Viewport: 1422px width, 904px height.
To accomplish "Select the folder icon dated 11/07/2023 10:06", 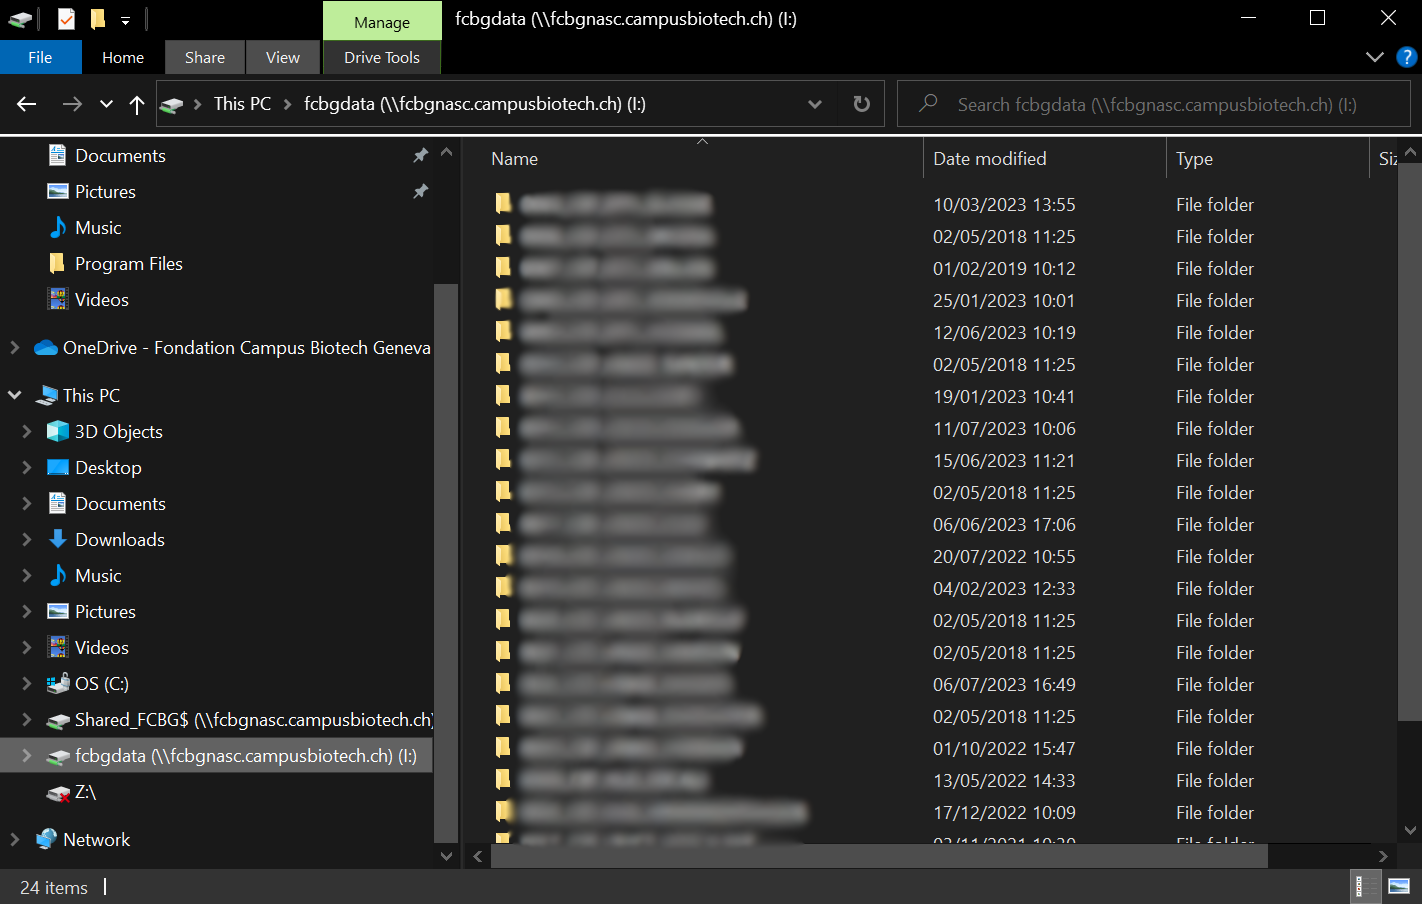I will [503, 427].
